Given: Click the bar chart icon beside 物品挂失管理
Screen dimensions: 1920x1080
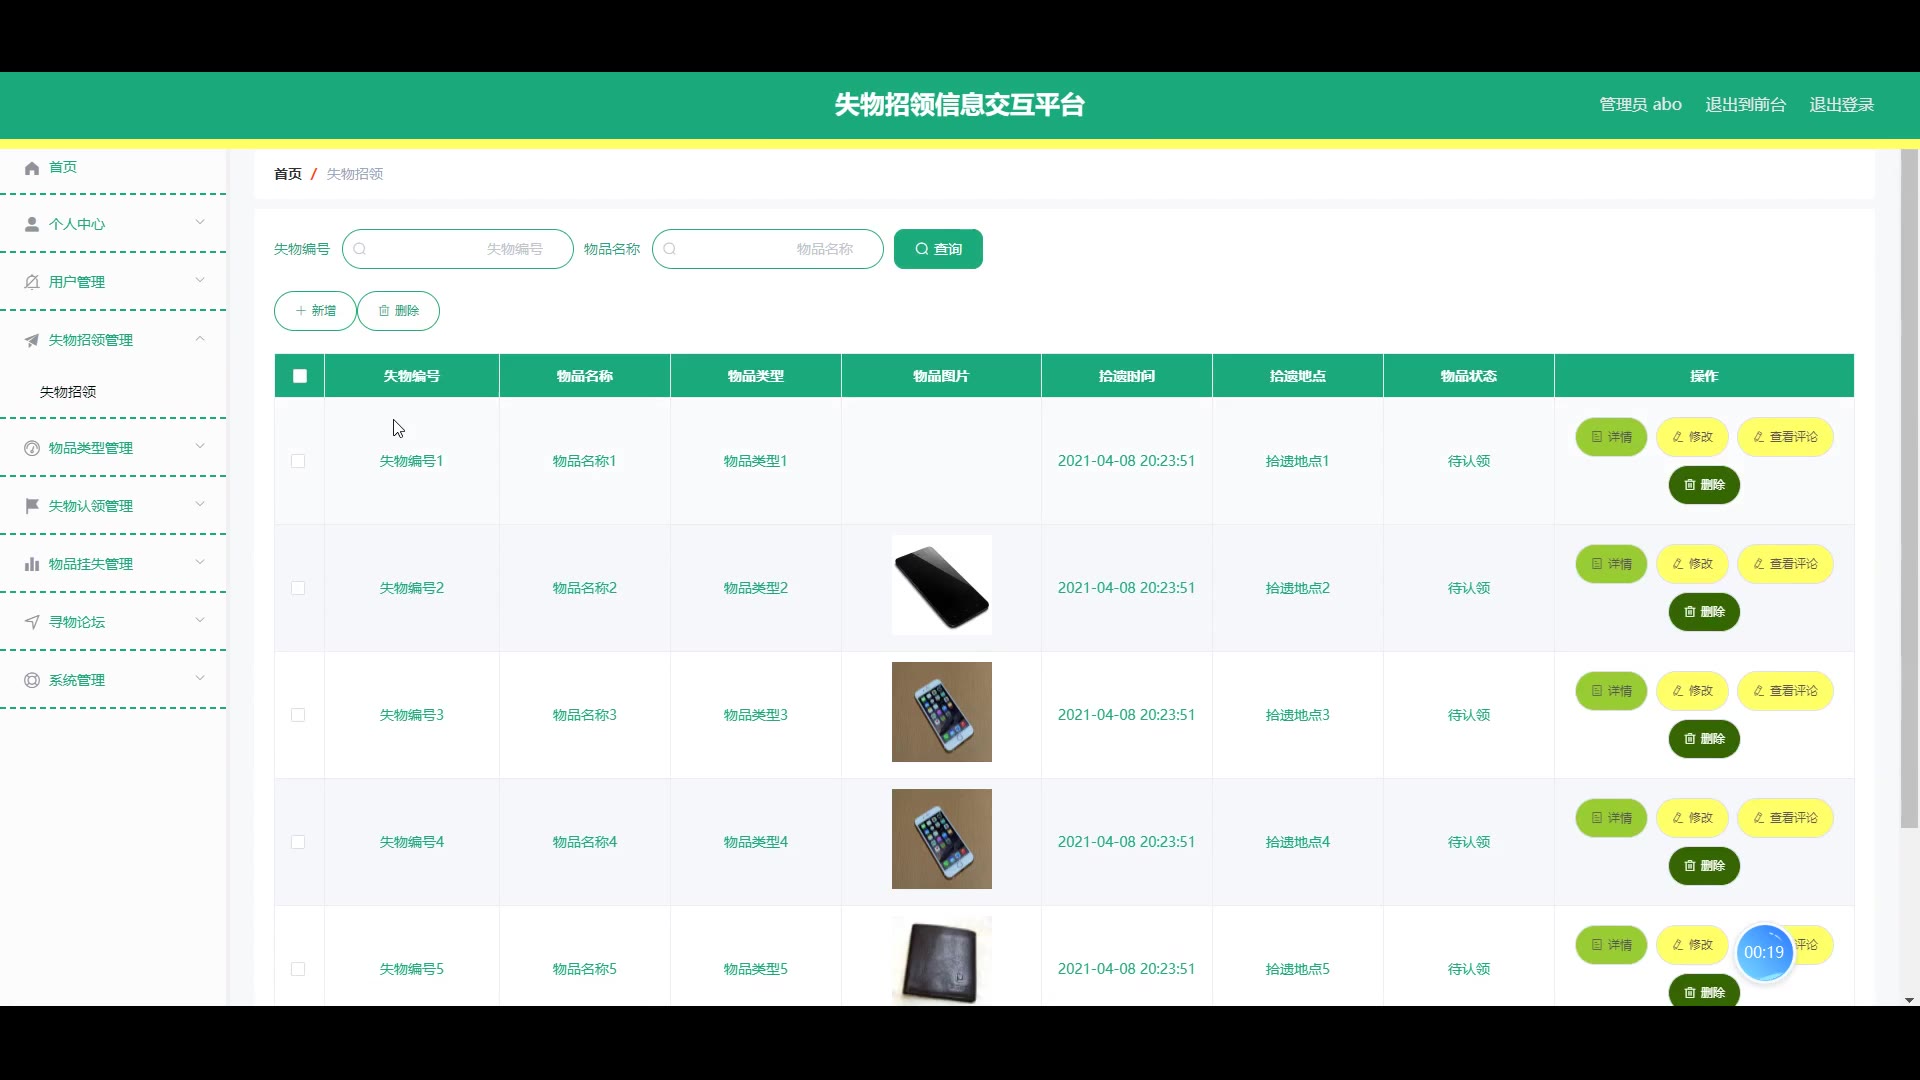Looking at the screenshot, I should point(32,564).
